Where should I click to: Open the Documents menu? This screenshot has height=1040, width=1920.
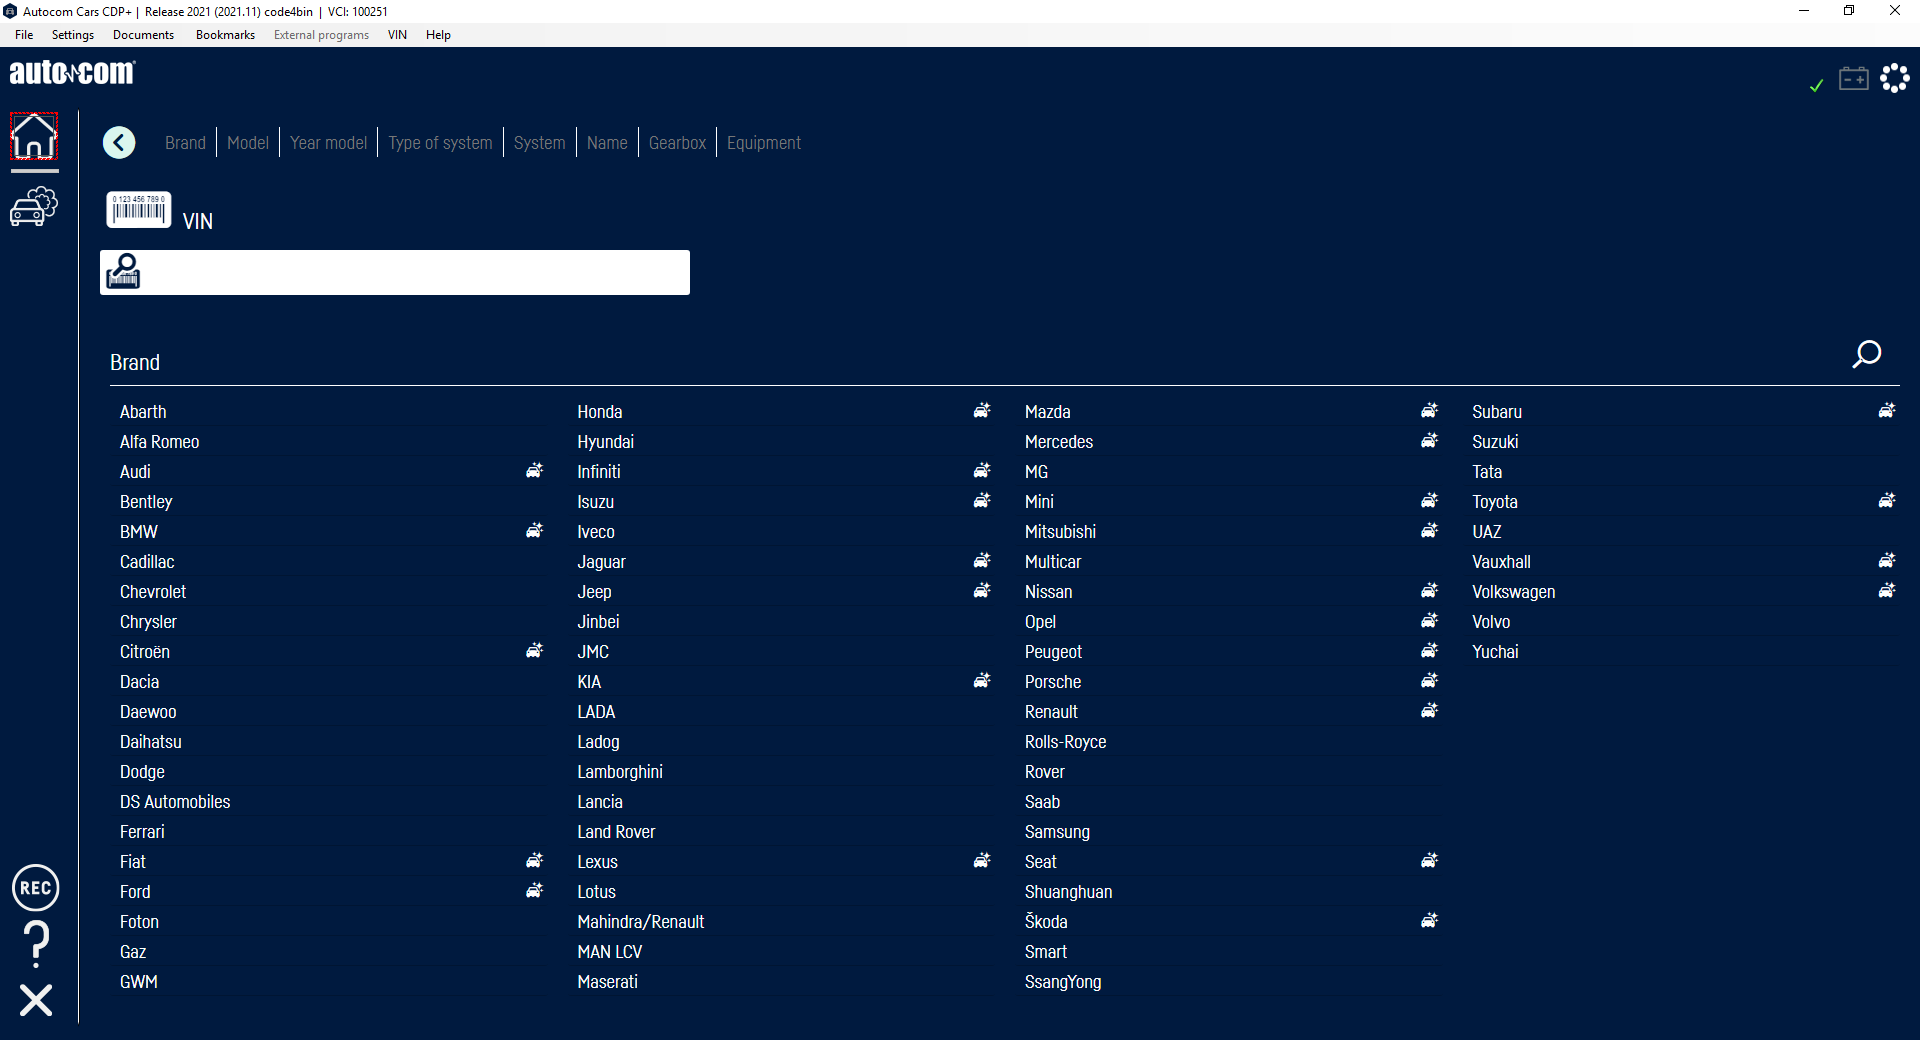pyautogui.click(x=143, y=35)
